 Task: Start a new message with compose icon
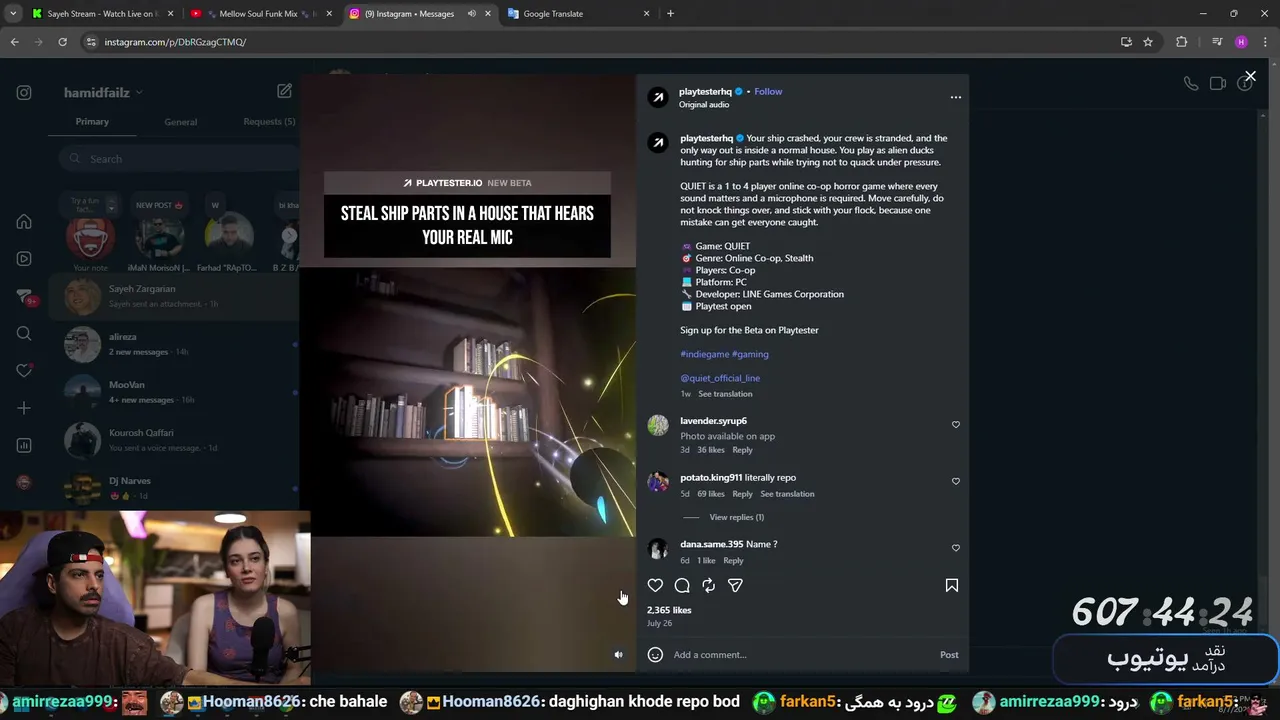point(284,91)
